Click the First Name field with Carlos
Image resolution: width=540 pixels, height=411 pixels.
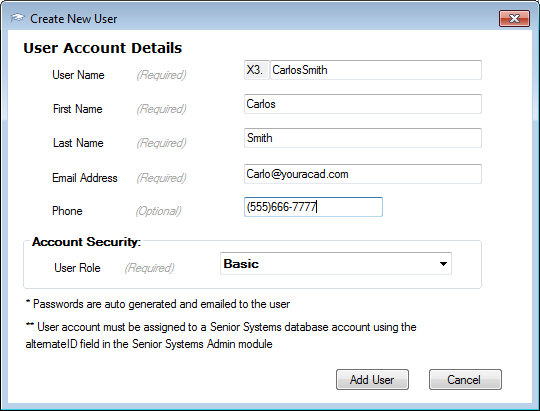[363, 104]
